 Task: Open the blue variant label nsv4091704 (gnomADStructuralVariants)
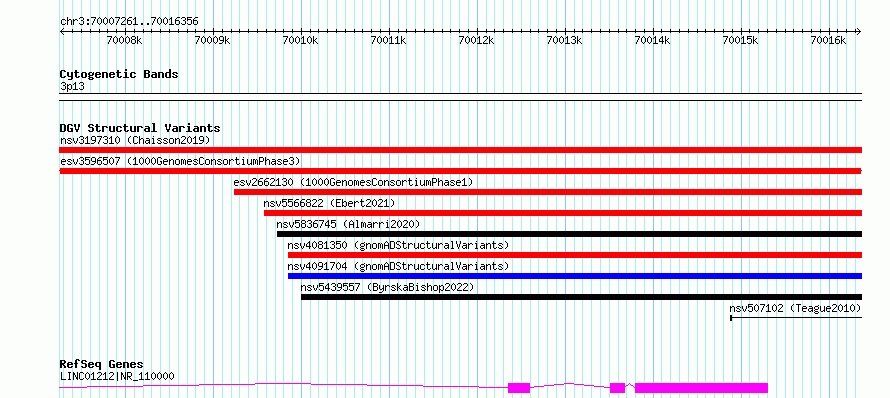[398, 266]
